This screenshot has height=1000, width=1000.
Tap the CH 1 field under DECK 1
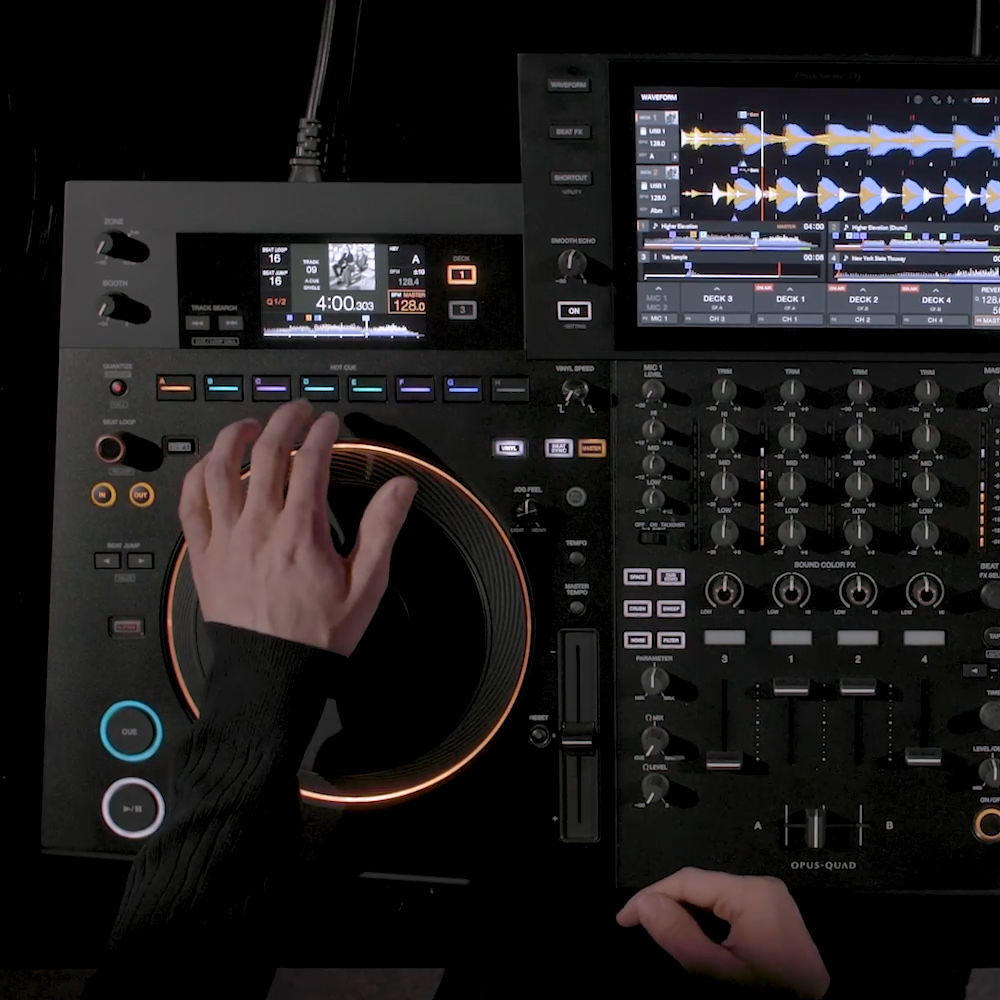click(790, 319)
